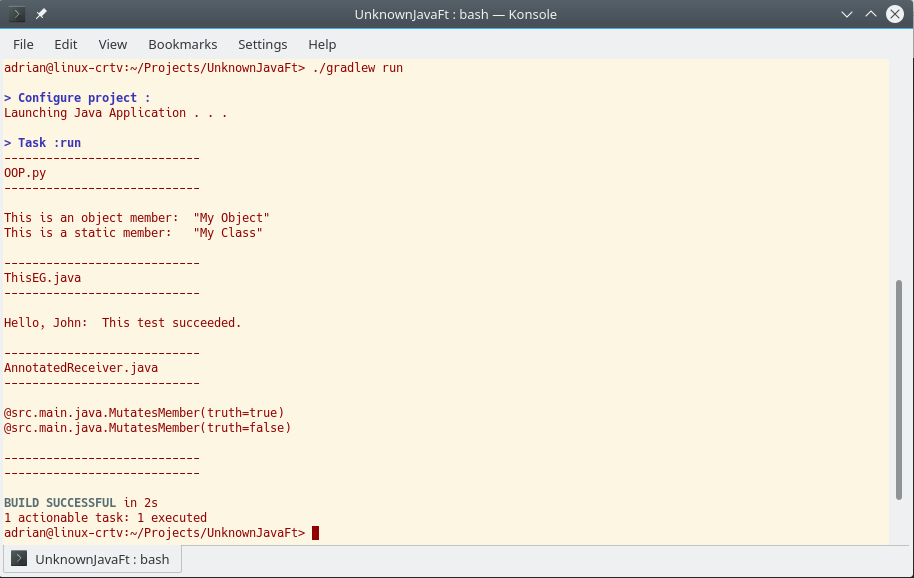Image resolution: width=914 pixels, height=578 pixels.
Task: Click the 'AnnotatedReceiver.java' heading text
Action: pos(81,368)
